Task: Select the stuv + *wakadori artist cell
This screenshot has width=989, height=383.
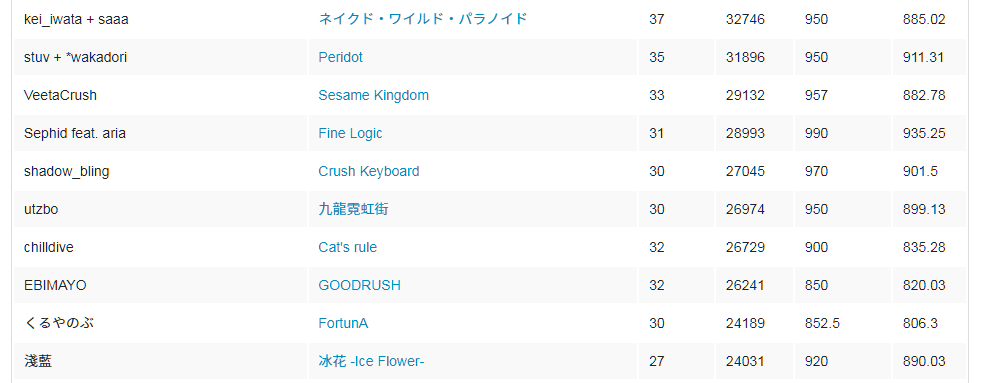Action: [x=160, y=57]
